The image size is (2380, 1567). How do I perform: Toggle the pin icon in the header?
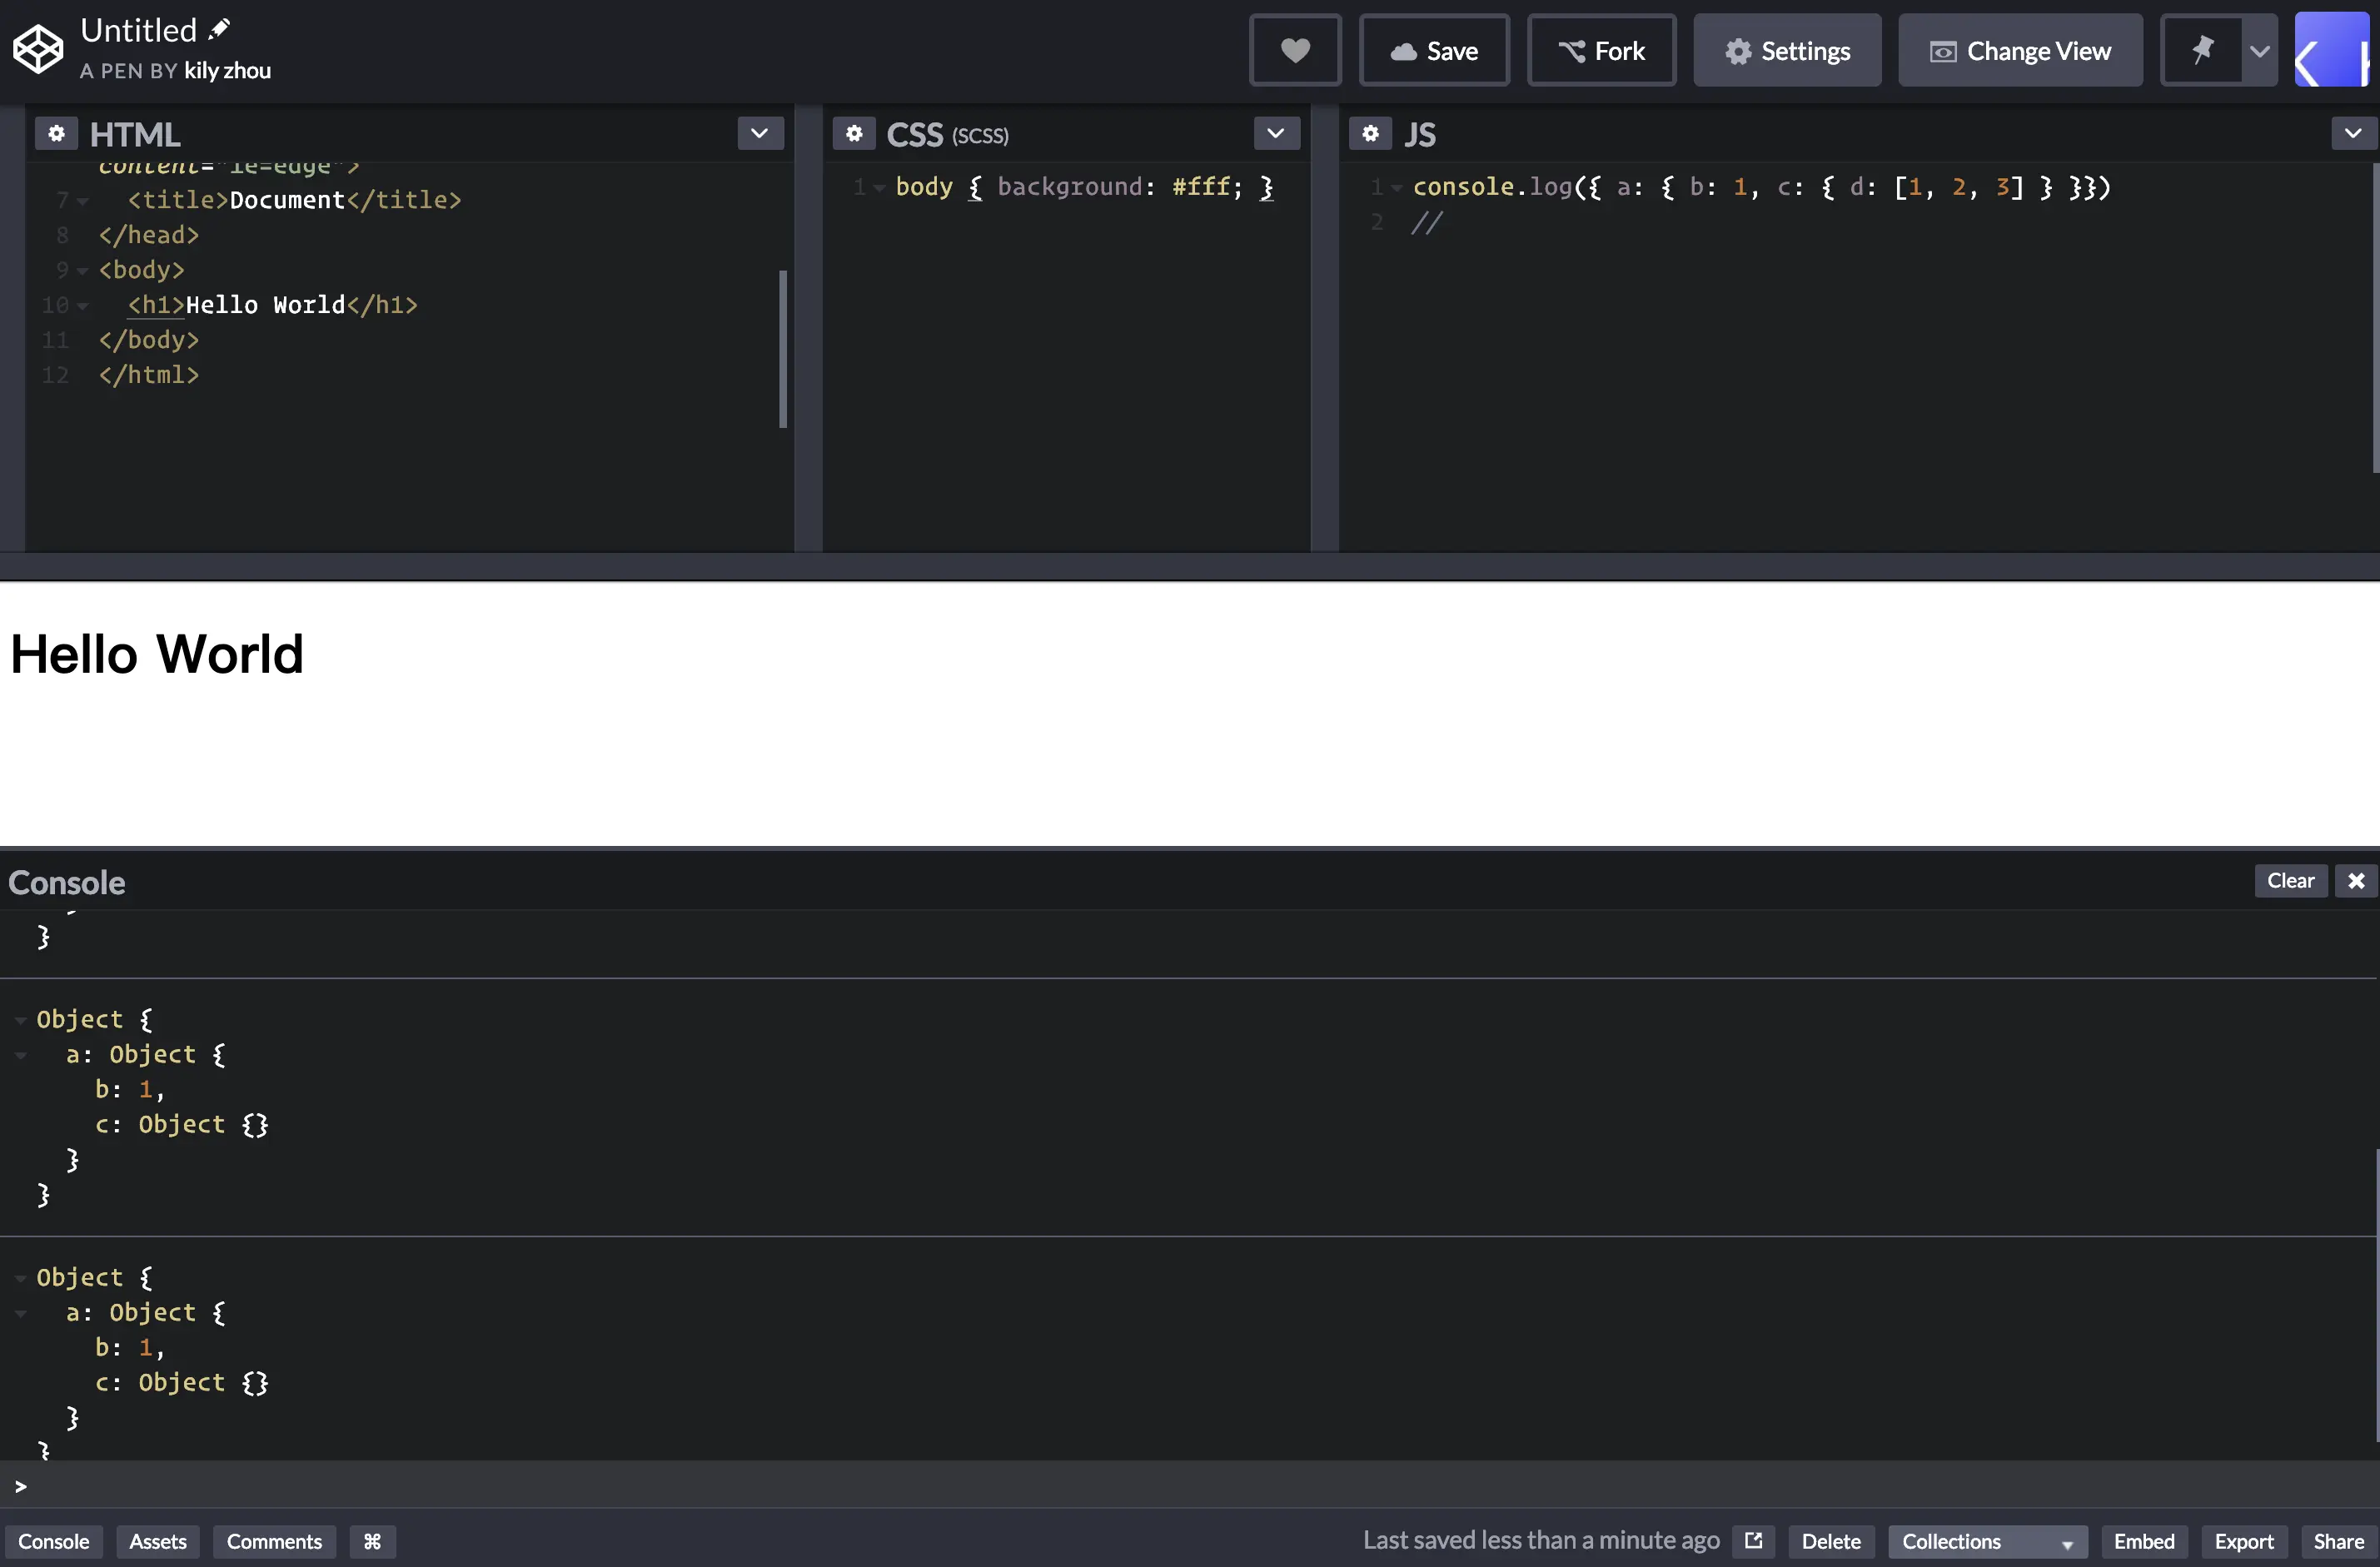2202,49
